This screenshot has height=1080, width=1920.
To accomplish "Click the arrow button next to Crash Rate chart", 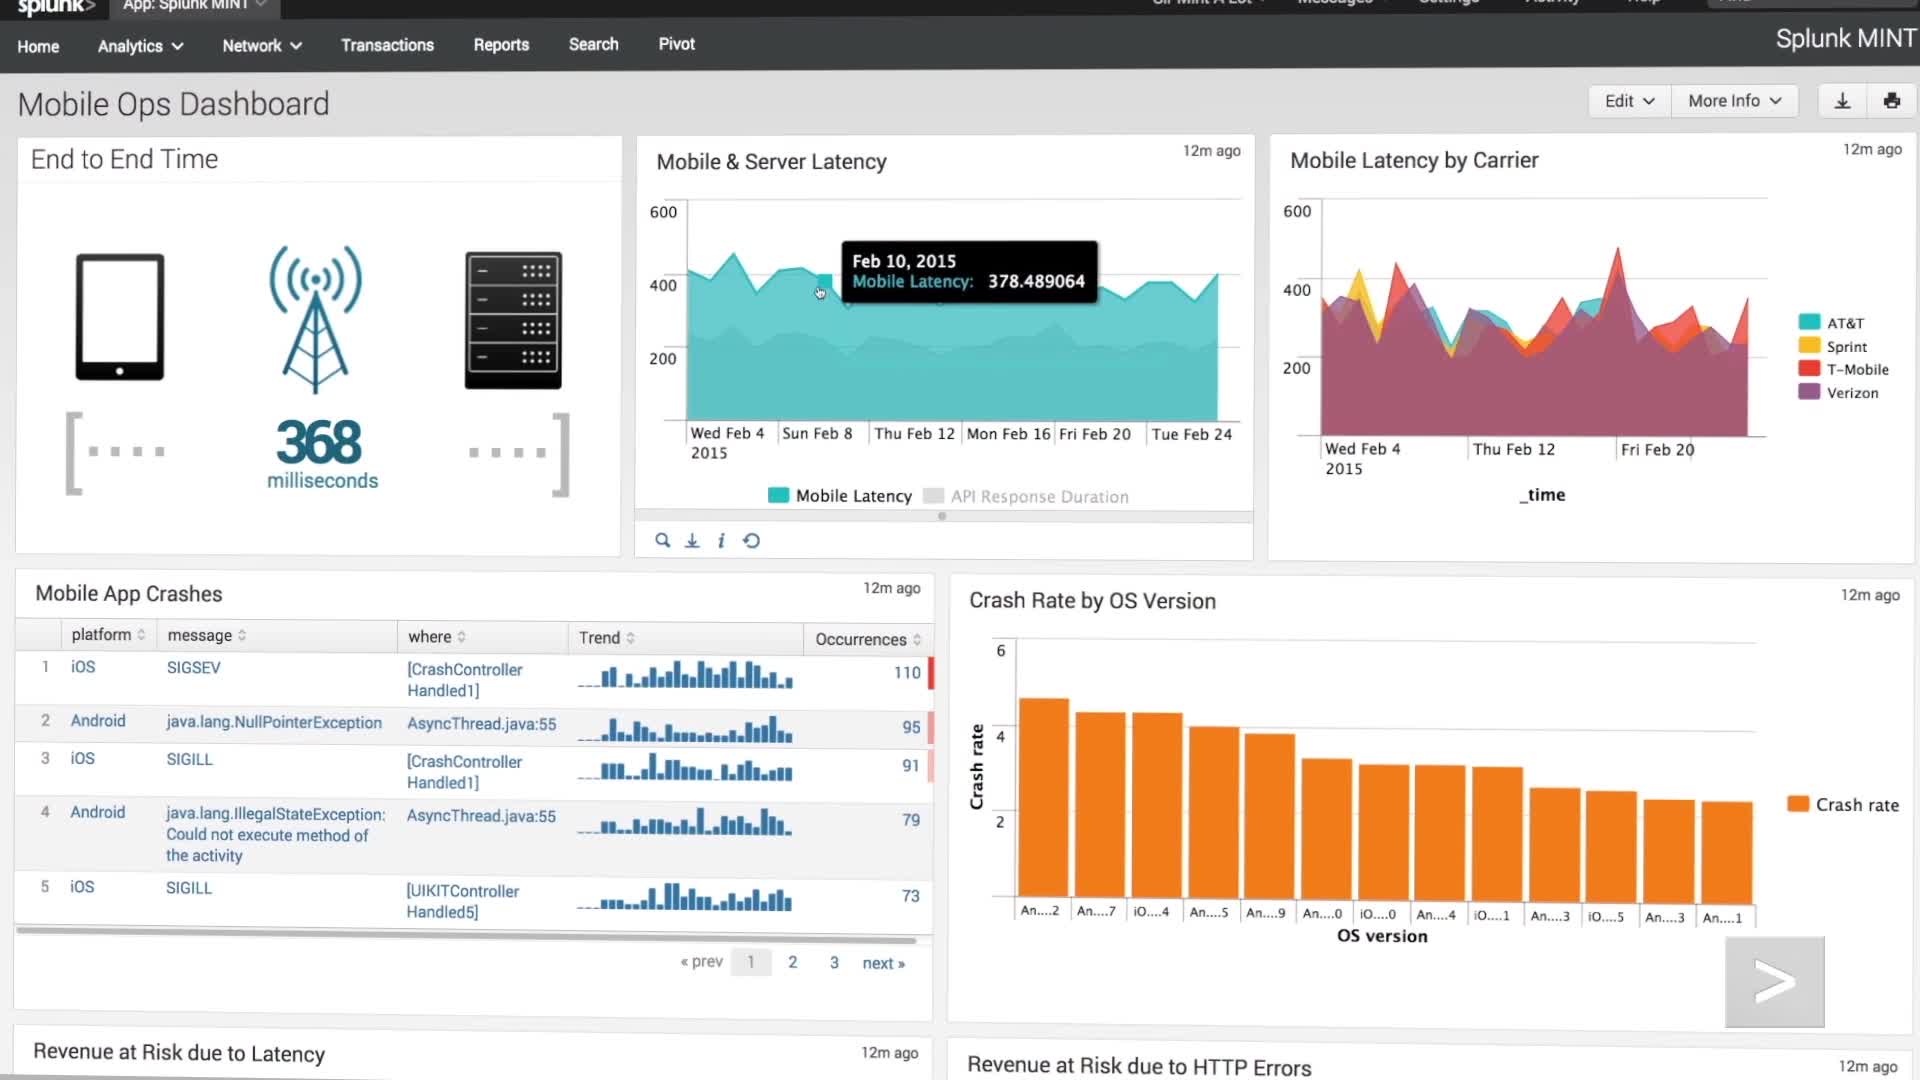I will click(1774, 981).
